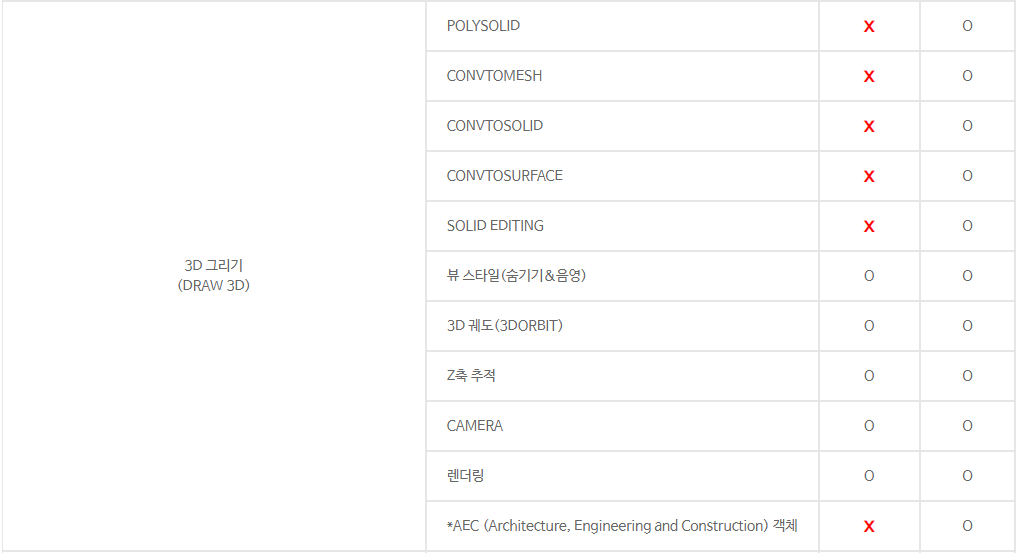Click the first O mark in CAMERA row

tap(869, 426)
